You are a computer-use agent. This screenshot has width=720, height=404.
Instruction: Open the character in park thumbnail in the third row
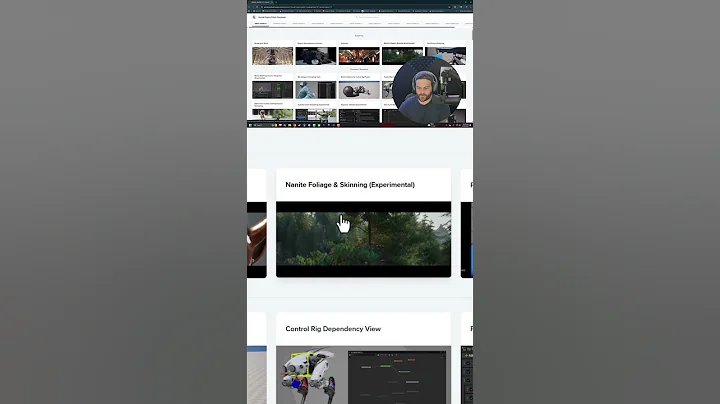[272, 114]
